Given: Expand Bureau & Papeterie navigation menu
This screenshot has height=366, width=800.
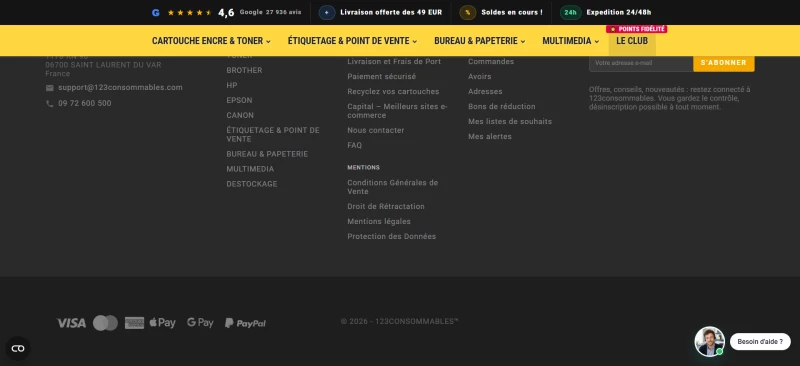Looking at the screenshot, I should (480, 41).
